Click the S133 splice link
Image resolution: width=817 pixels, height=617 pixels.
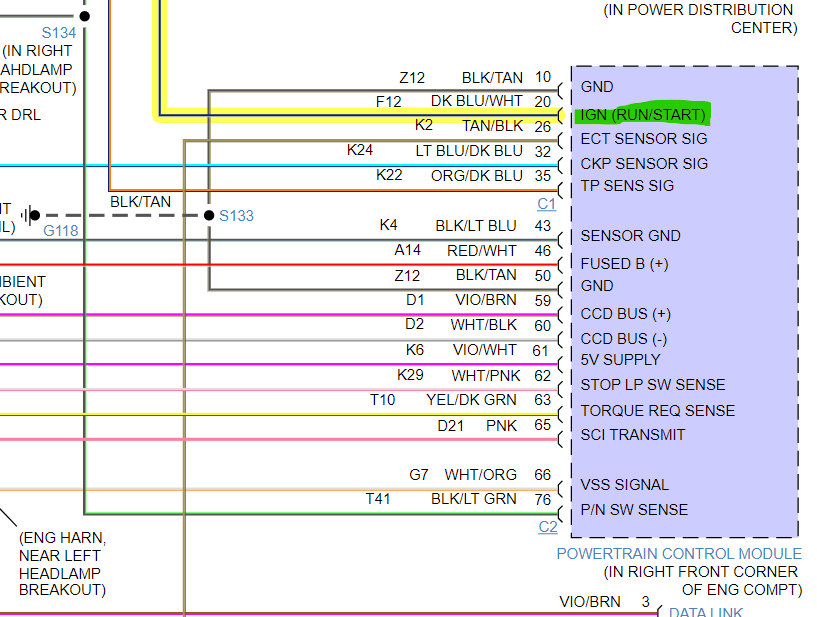(236, 216)
